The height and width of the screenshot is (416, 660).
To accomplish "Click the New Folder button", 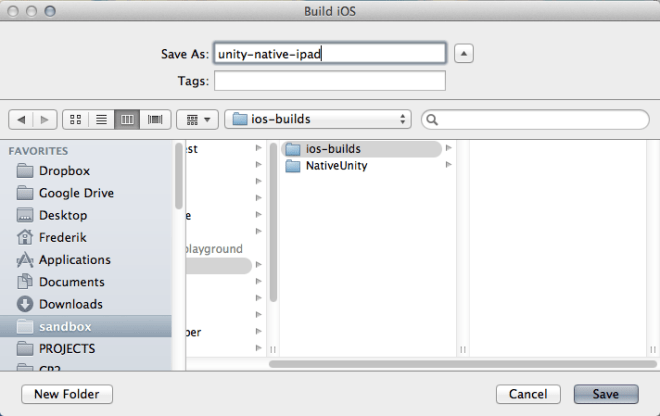I will 67,394.
